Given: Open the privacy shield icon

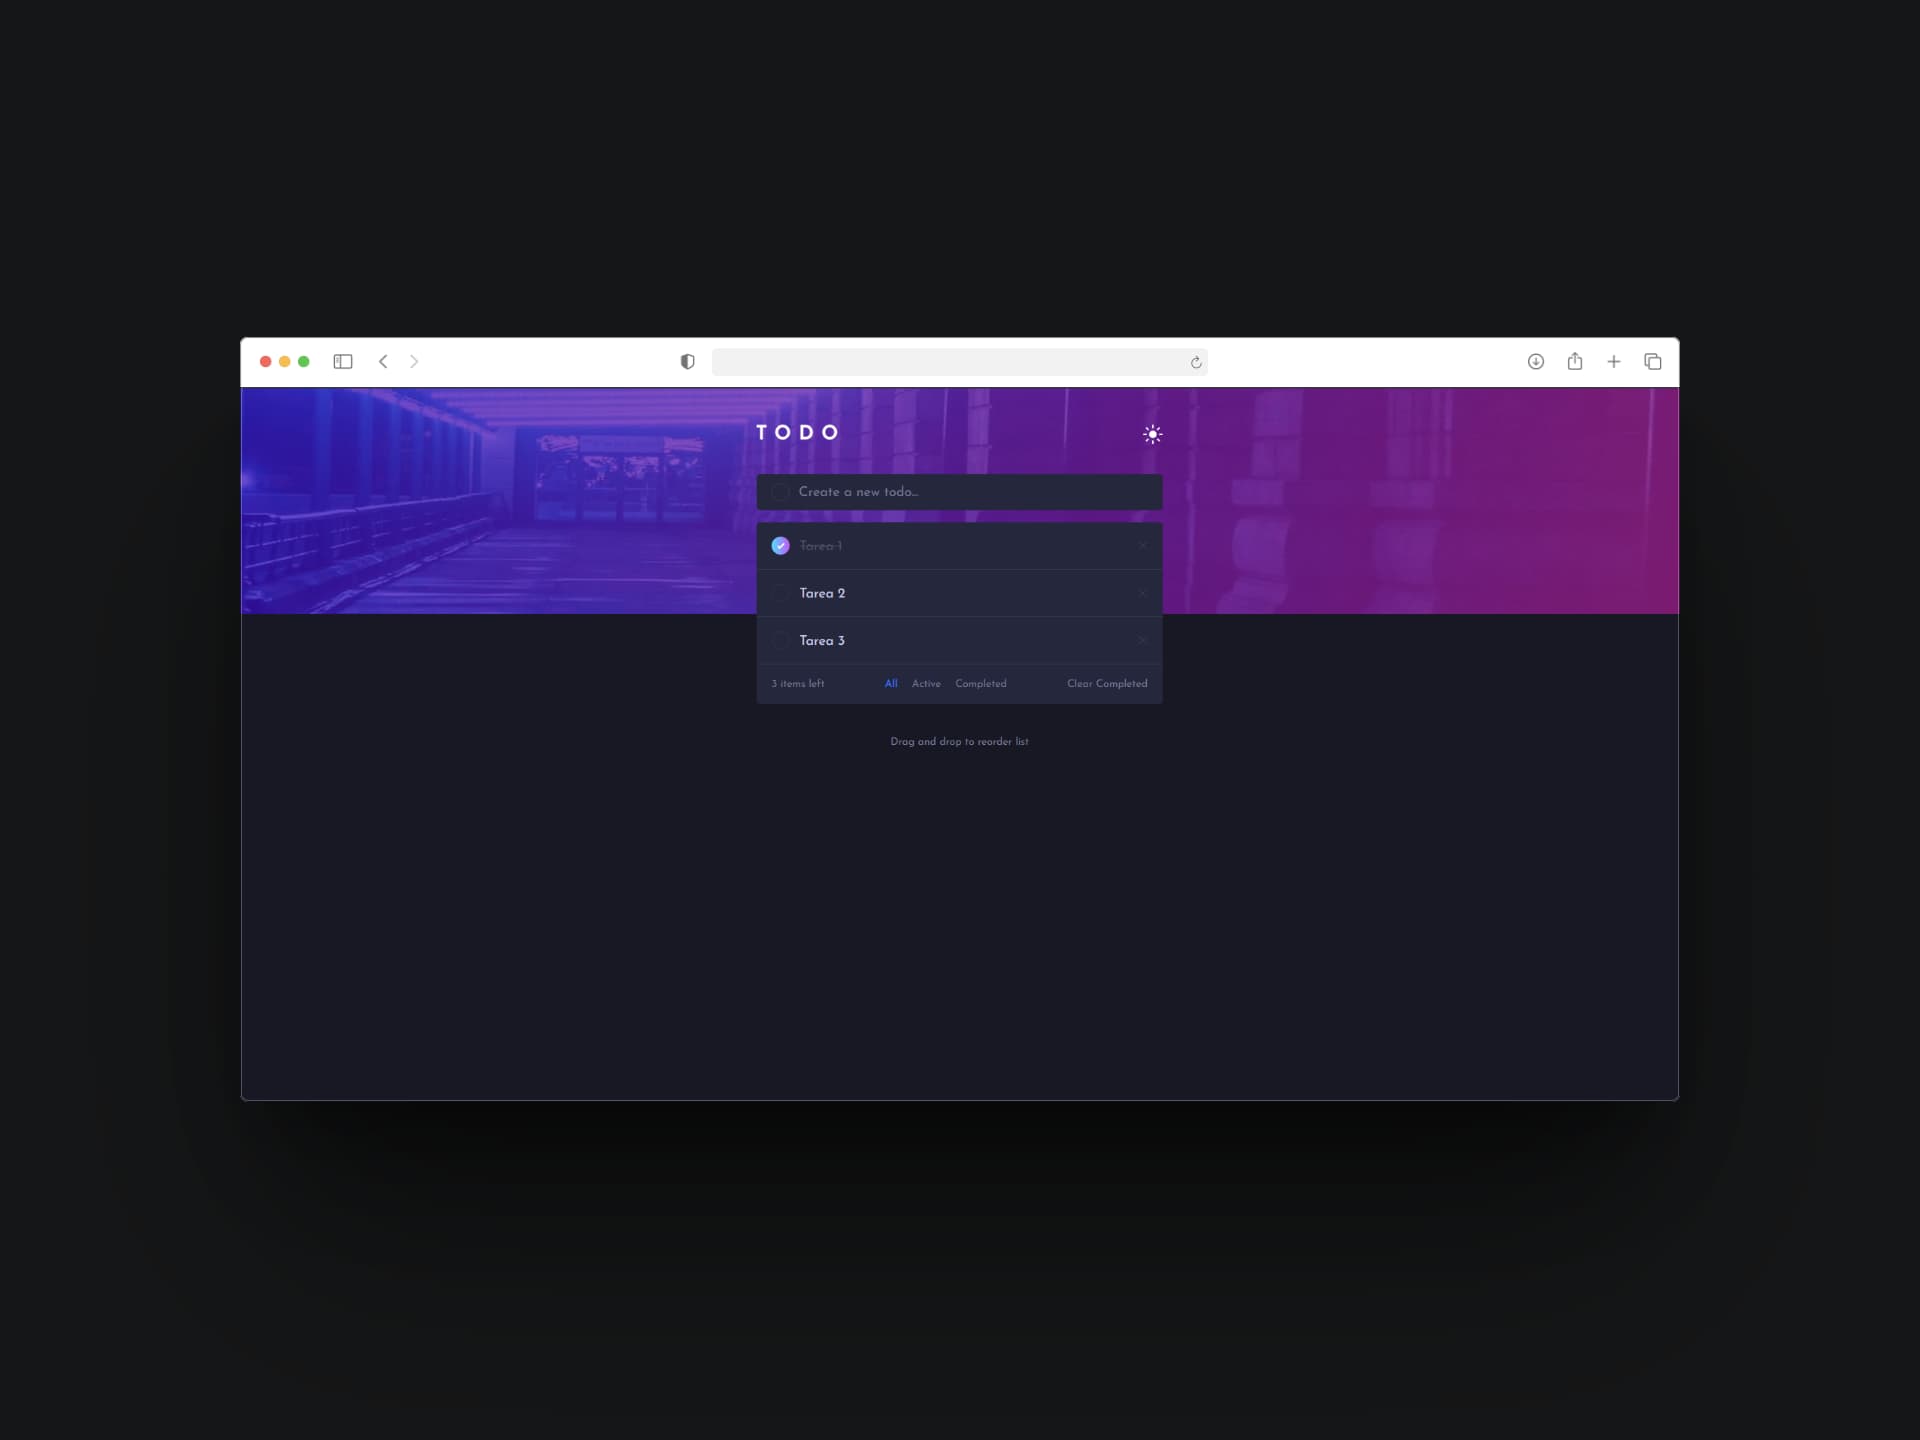Looking at the screenshot, I should pos(687,362).
